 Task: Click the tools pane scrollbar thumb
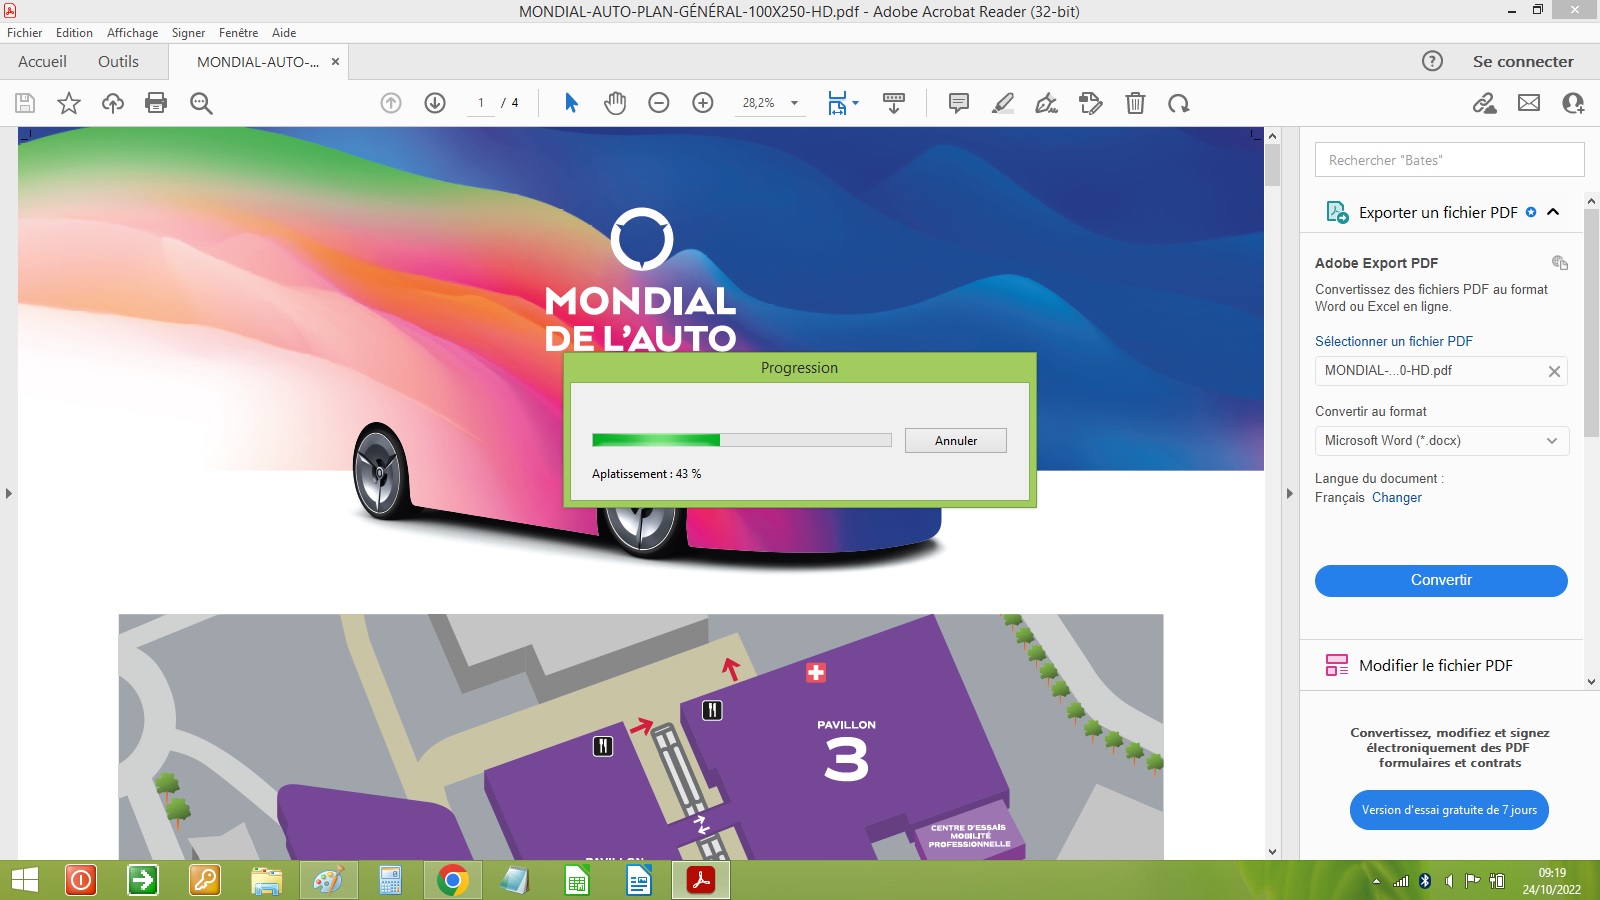1591,323
